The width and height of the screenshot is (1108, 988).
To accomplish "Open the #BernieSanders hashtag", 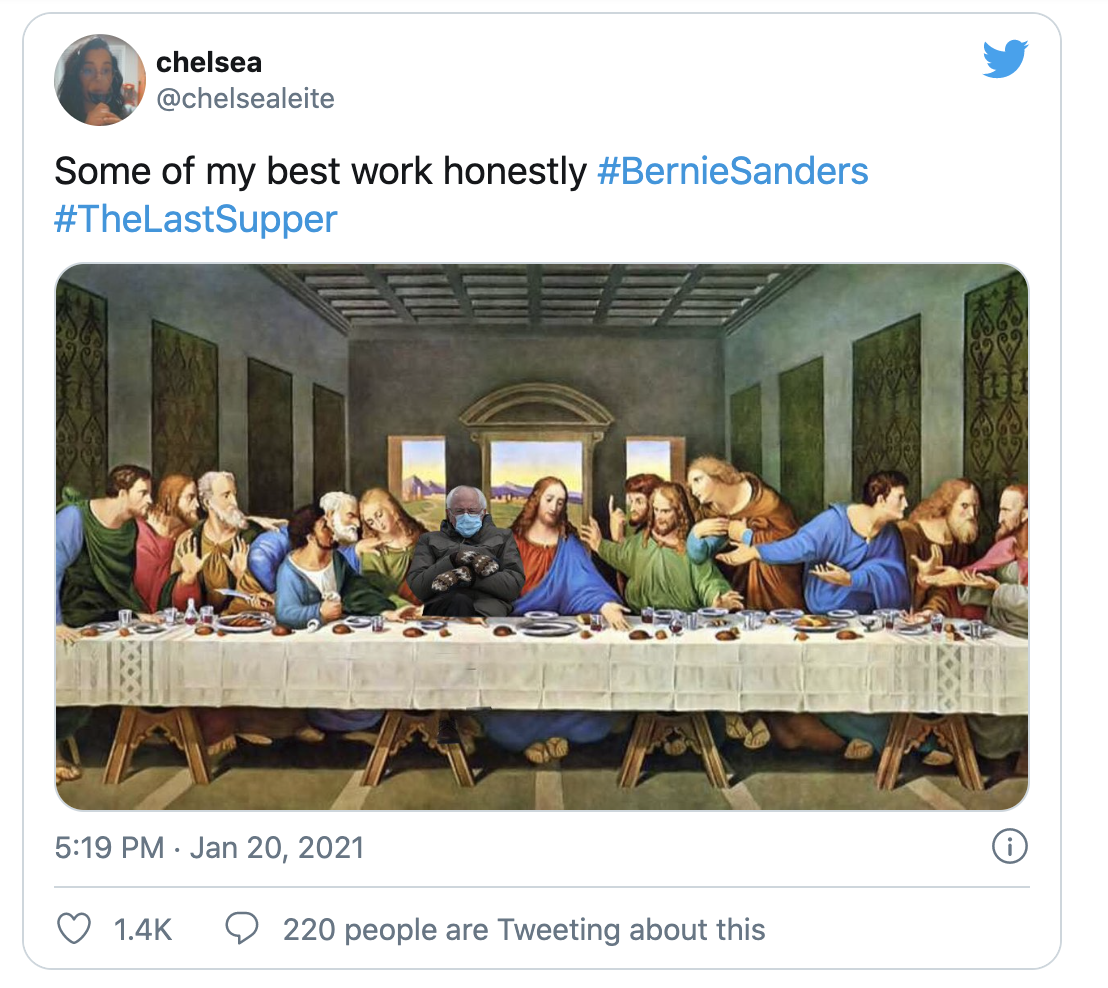I will pos(732,171).
